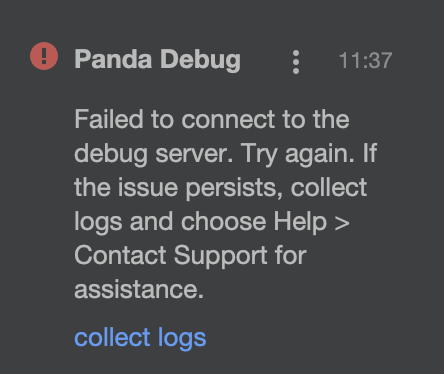The height and width of the screenshot is (374, 444).
Task: Click the word 'Failed' in the message
Action: (109, 119)
